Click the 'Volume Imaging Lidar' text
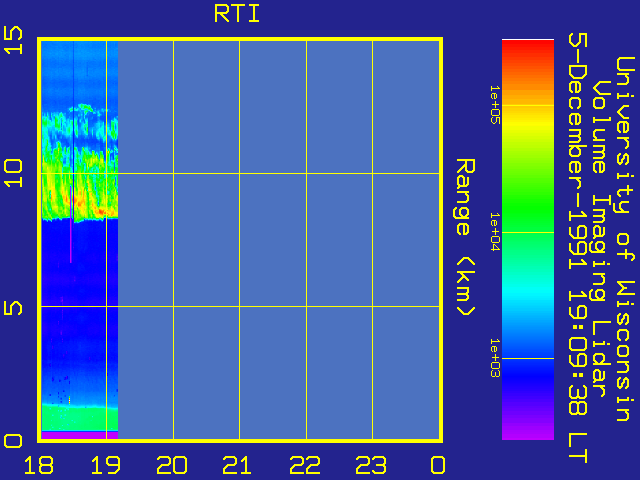640x480 pixels. click(602, 238)
